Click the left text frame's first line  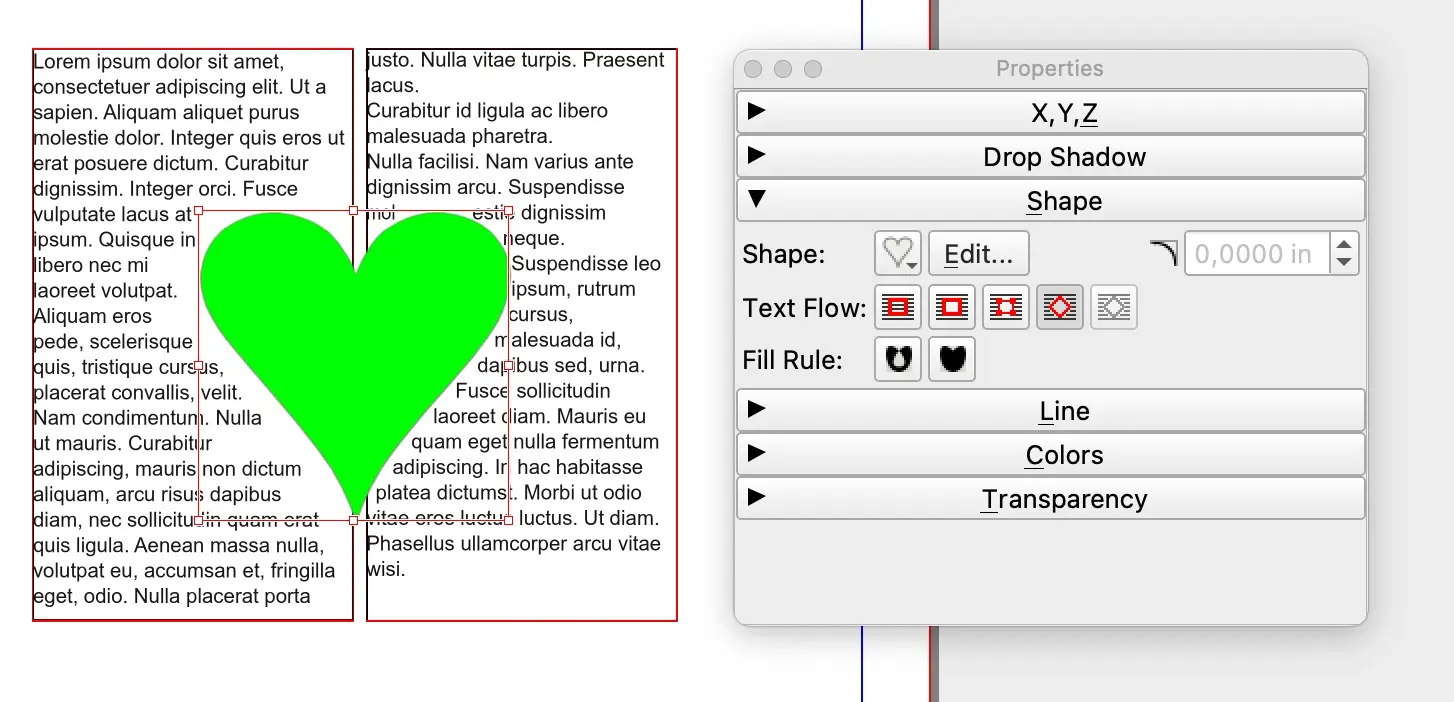[x=159, y=62]
